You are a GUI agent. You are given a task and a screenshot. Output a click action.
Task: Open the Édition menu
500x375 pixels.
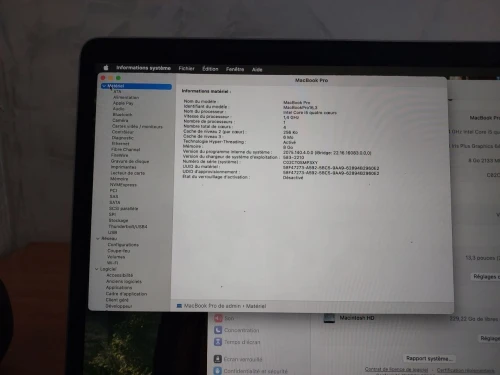(210, 69)
